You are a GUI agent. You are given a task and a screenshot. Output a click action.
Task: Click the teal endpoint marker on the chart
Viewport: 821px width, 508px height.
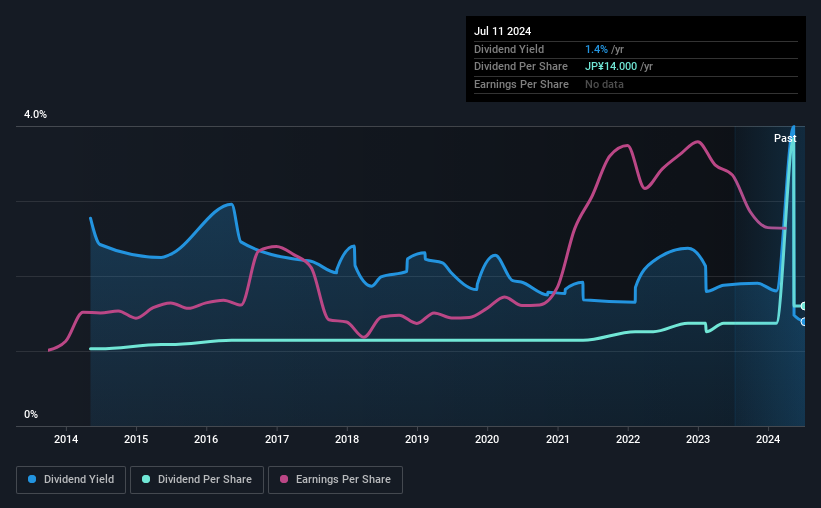pos(804,306)
